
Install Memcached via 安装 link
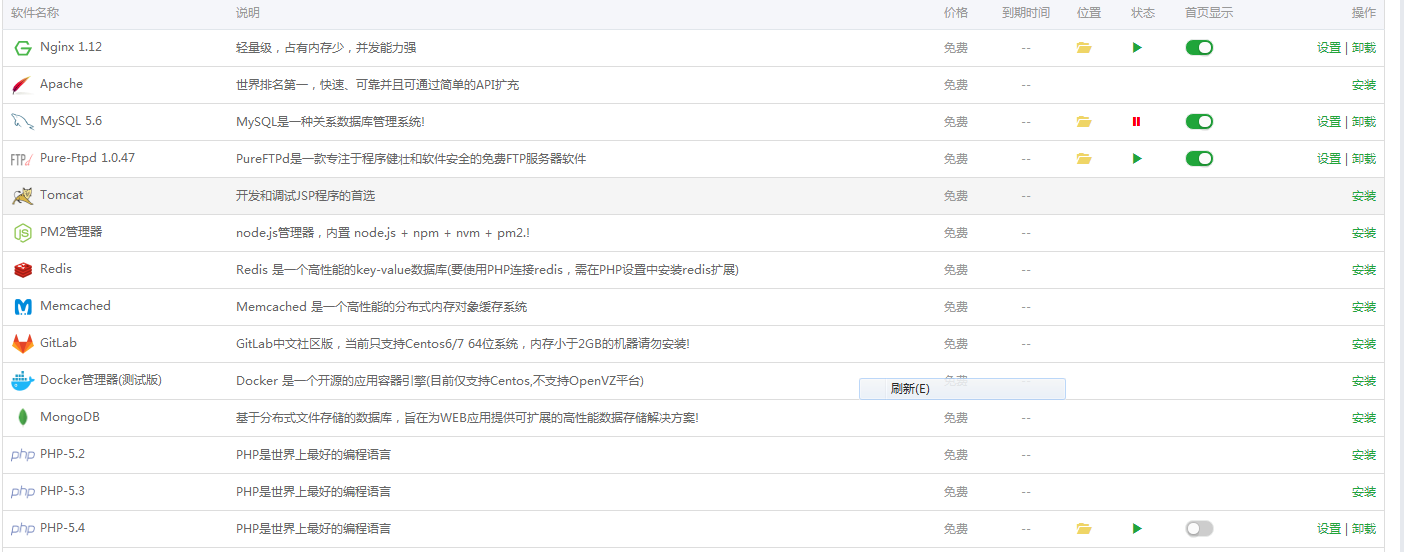[x=1364, y=307]
